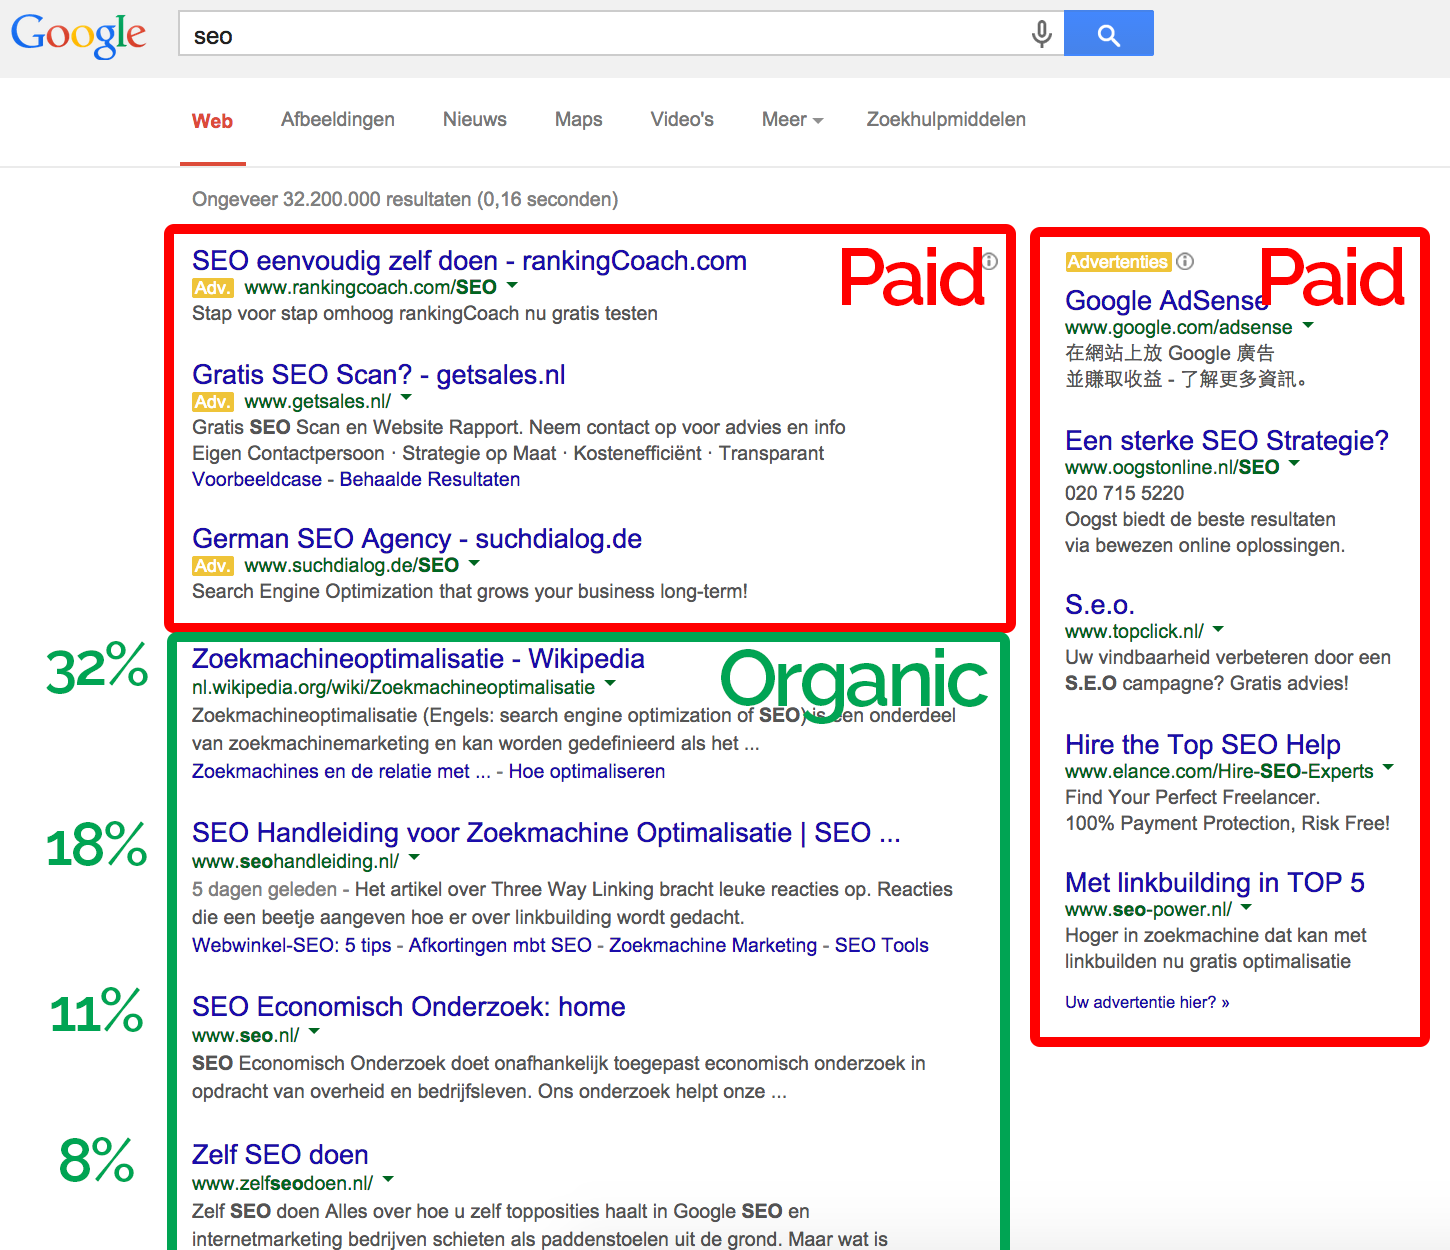The height and width of the screenshot is (1250, 1450).
Task: Expand the chevron next to www.seo-power.nl
Action: pos(1245,908)
